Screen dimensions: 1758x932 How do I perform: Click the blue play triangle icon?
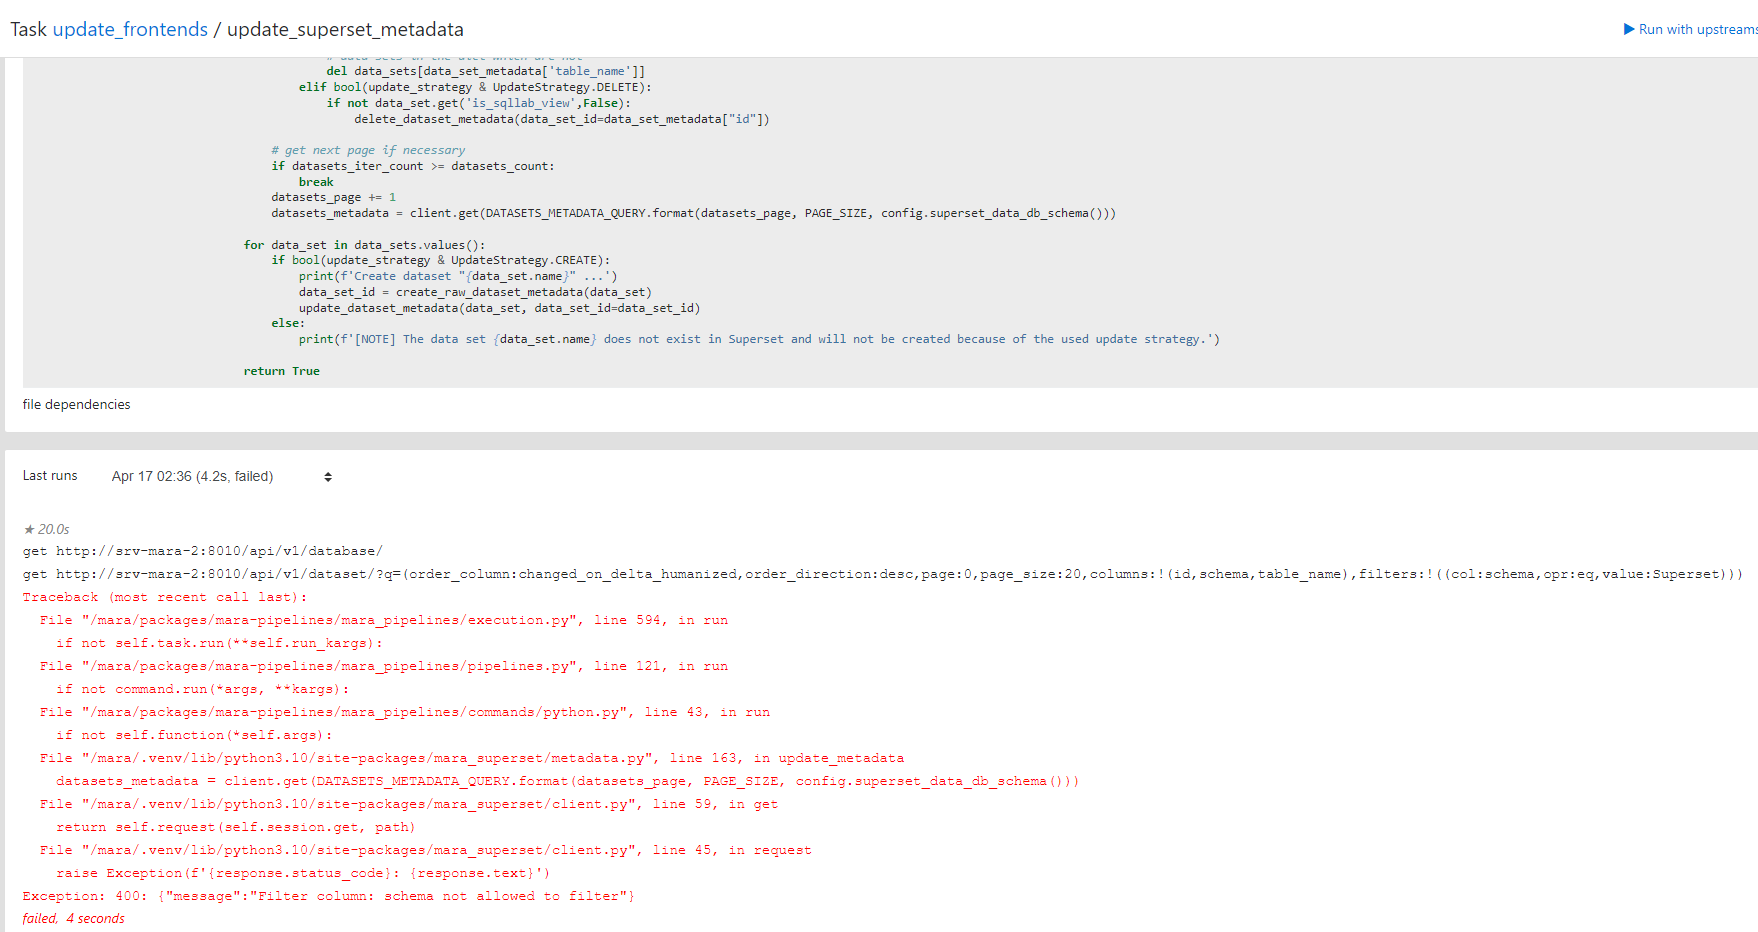coord(1630,29)
